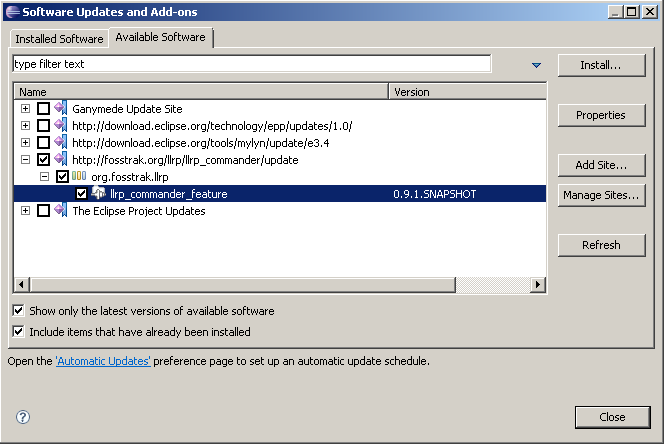This screenshot has height=444, width=664.
Task: Open the Manage Sites... dialog
Action: tap(601, 195)
